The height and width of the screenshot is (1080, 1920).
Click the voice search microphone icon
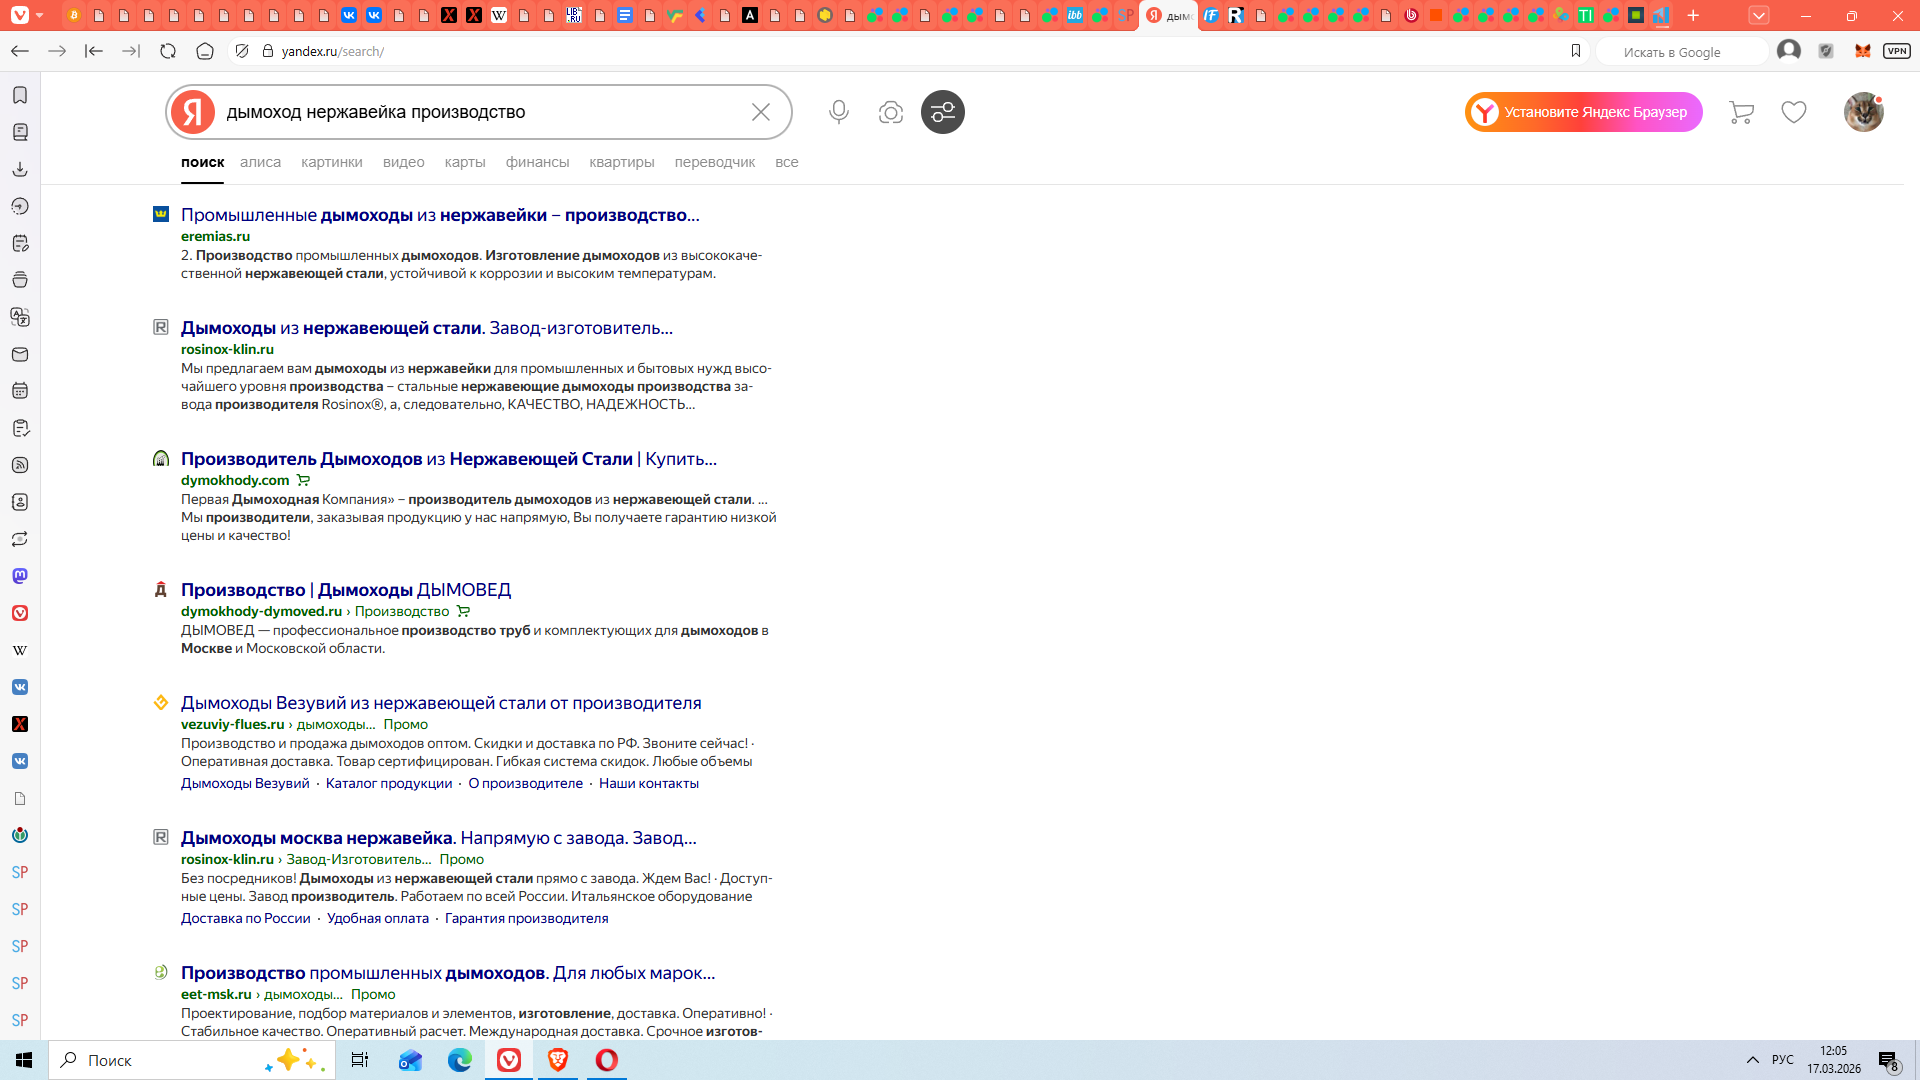coord(838,112)
